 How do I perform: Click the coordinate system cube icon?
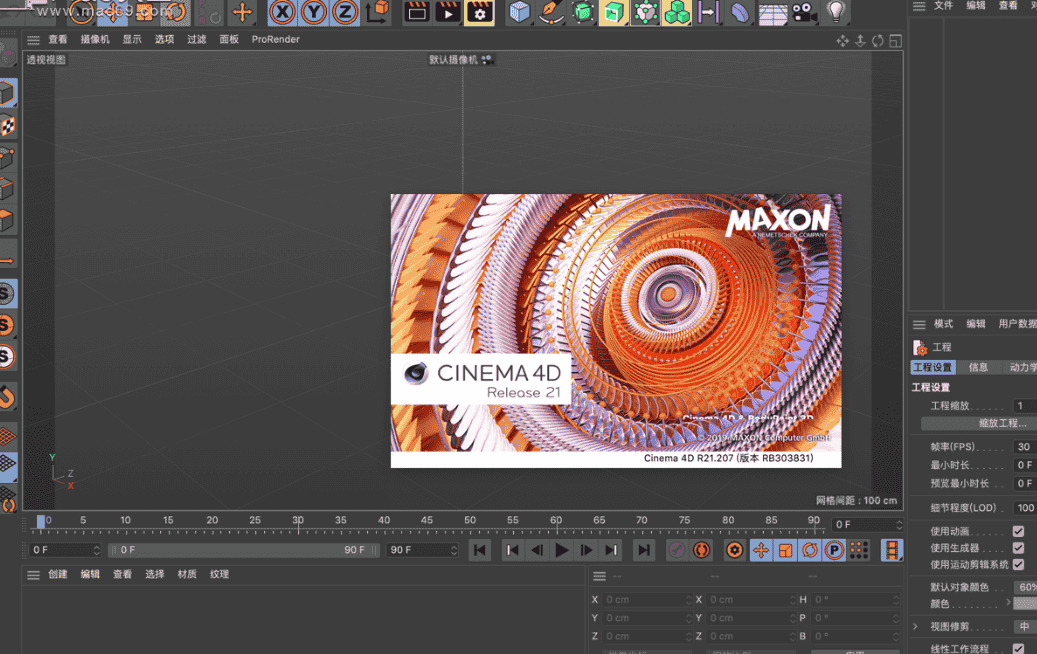coord(378,12)
